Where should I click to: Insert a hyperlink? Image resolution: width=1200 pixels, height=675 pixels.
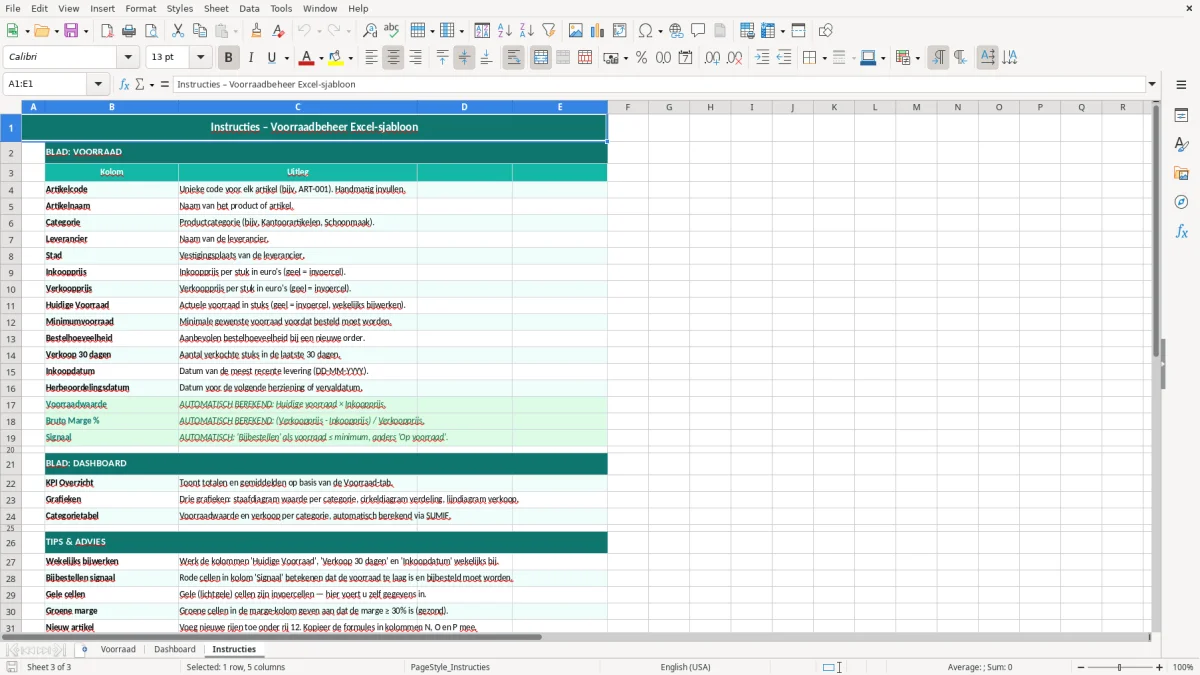click(676, 31)
